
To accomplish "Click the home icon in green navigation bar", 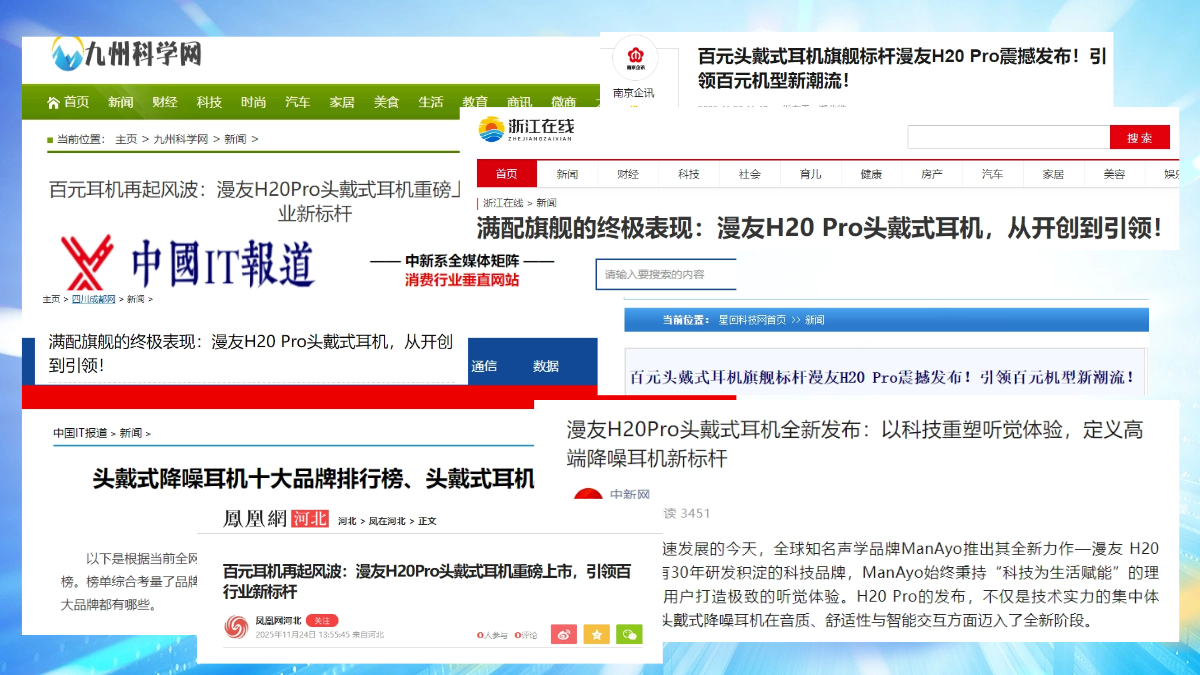I will [53, 103].
